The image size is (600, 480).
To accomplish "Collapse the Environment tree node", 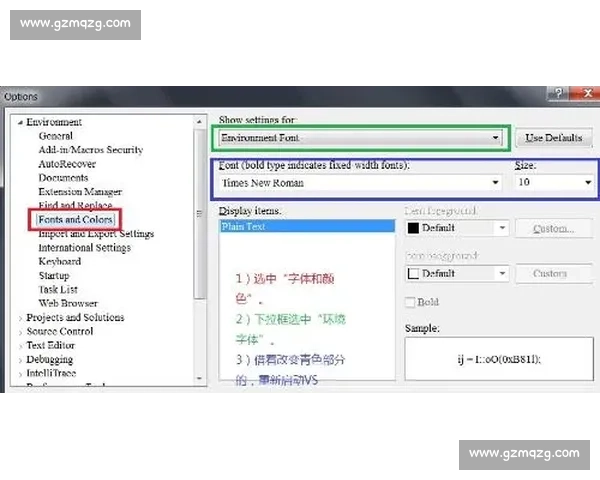I will (x=21, y=123).
